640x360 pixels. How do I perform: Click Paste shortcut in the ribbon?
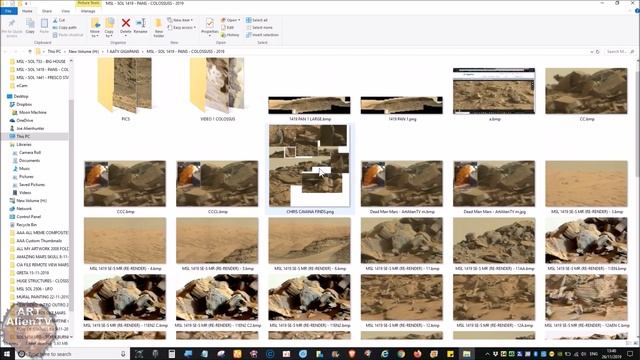click(68, 35)
